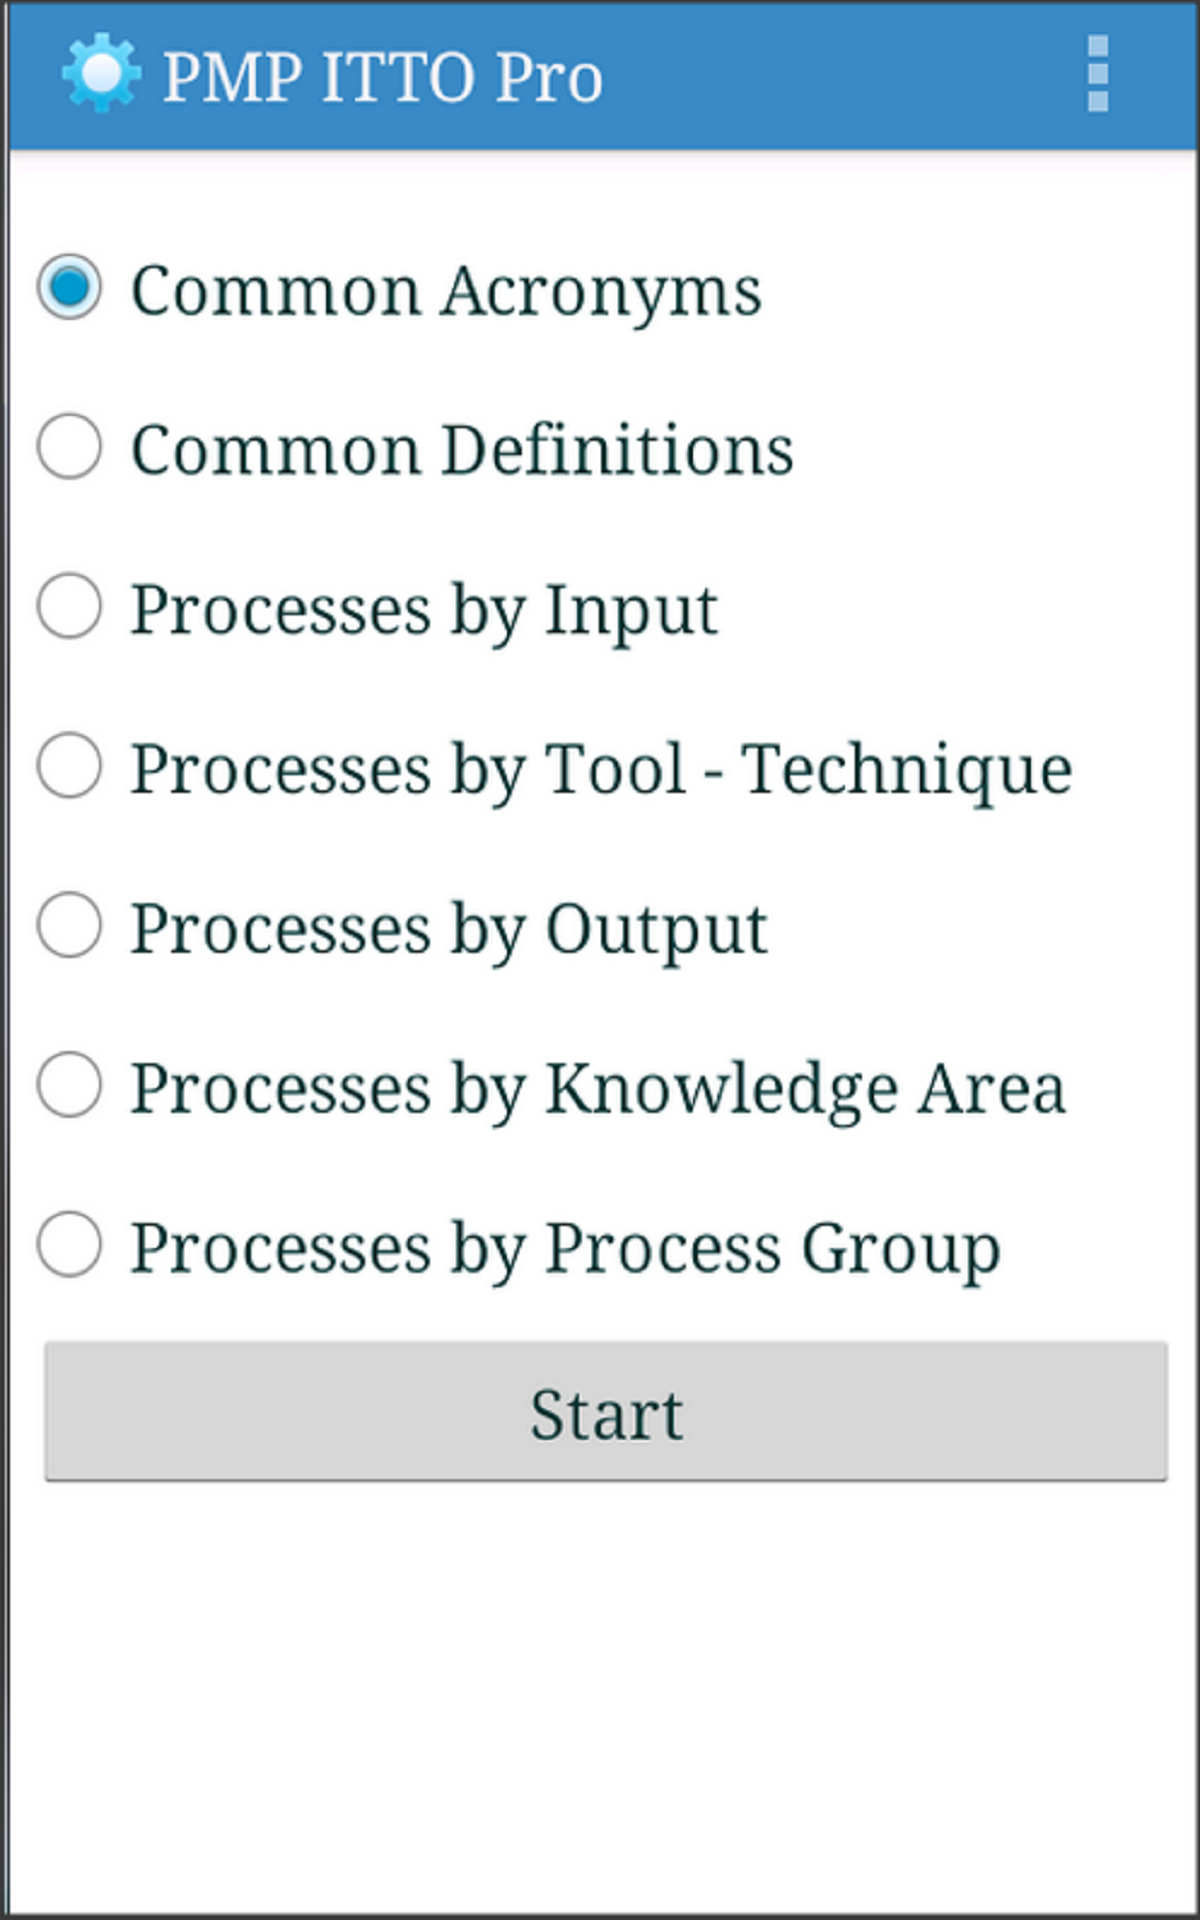Screen dimensions: 1200x1920
Task: Choose Processes by Tool - Technique
Action: tap(70, 768)
